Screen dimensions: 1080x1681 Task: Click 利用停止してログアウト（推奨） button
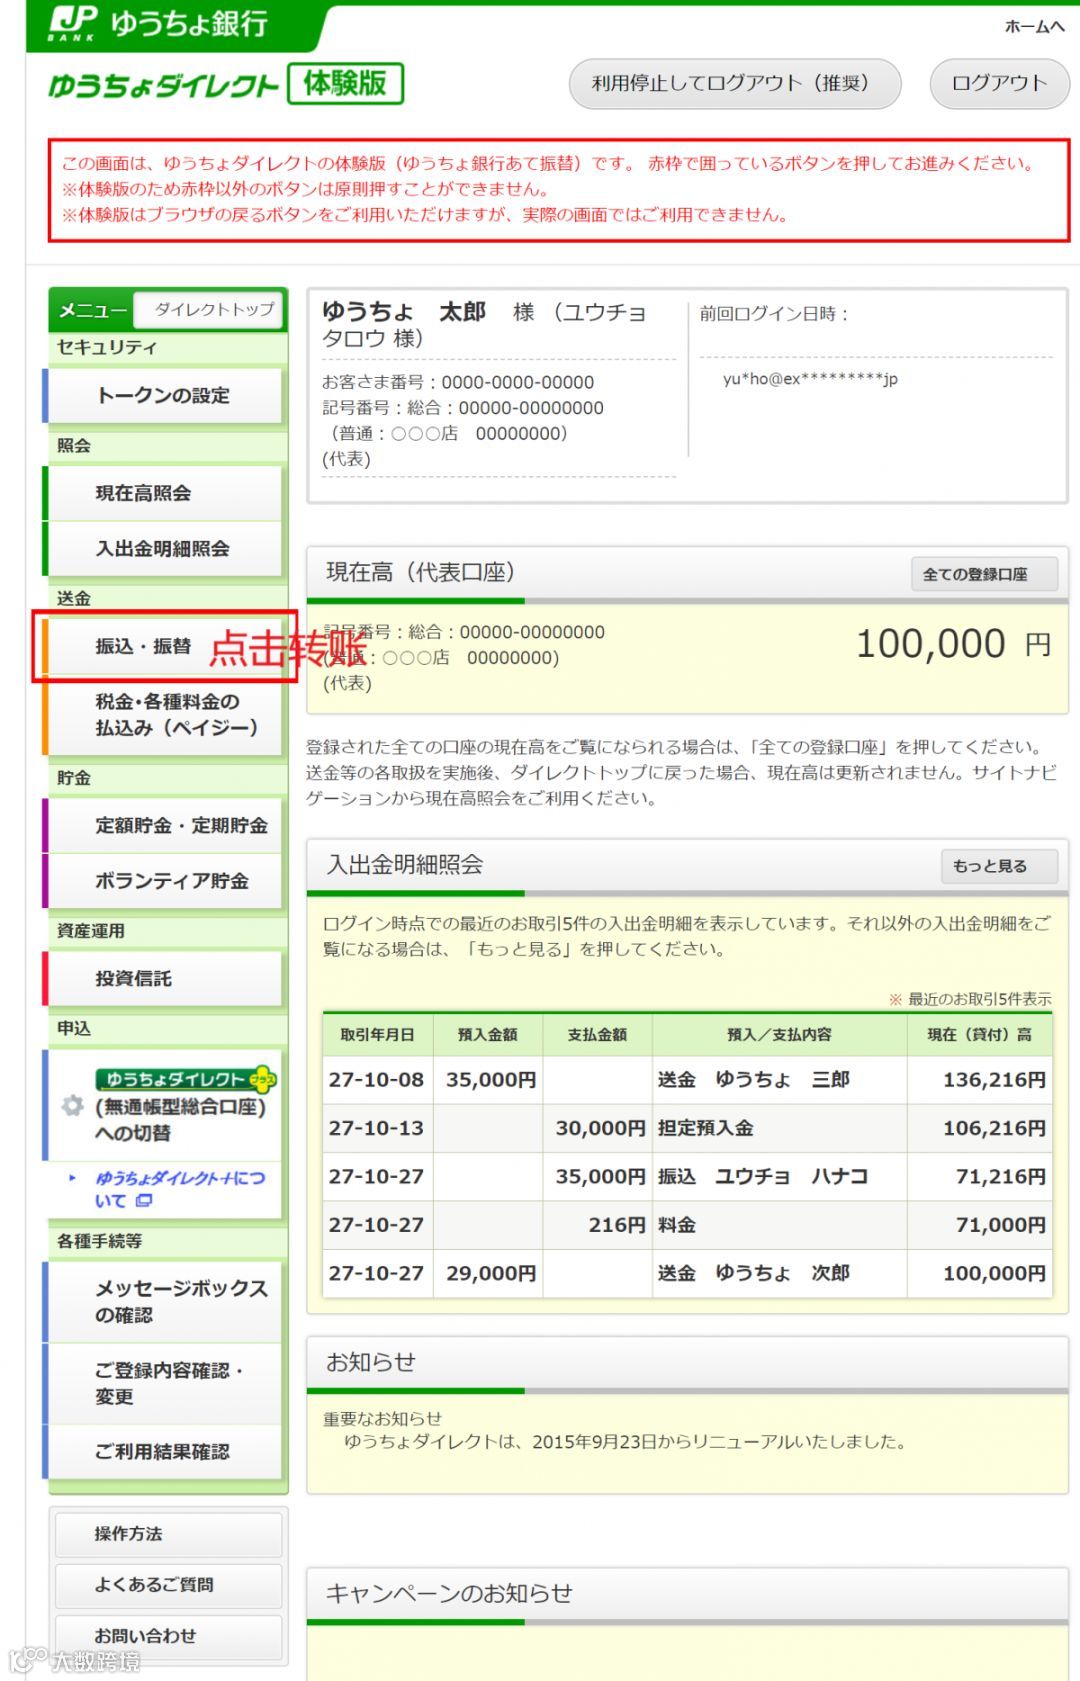(735, 84)
